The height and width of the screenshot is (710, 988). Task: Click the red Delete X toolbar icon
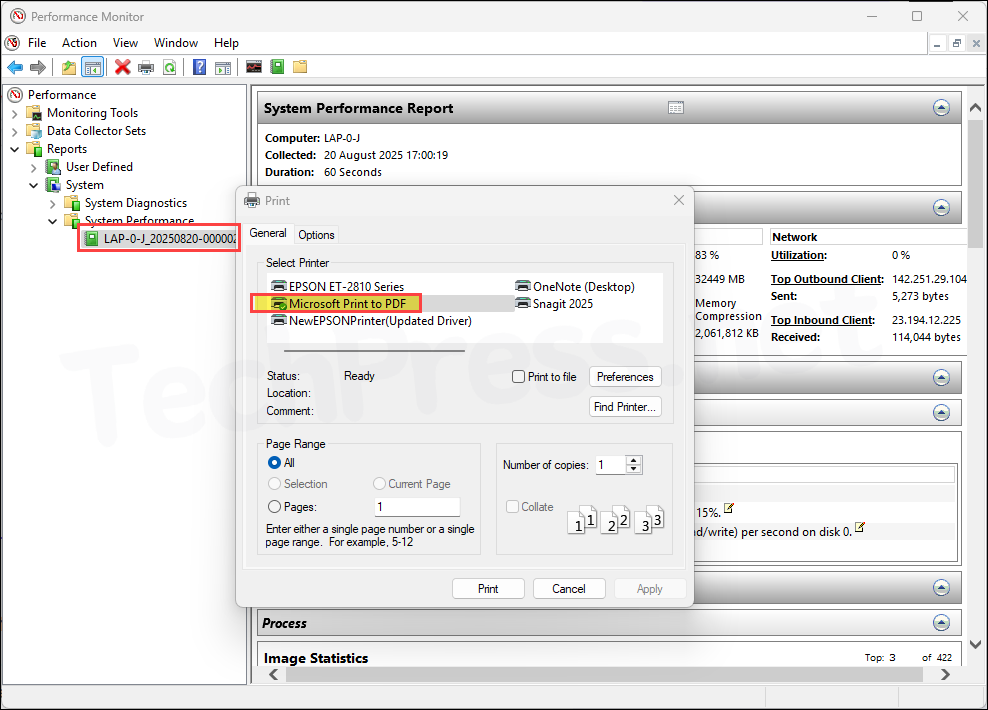click(x=122, y=67)
